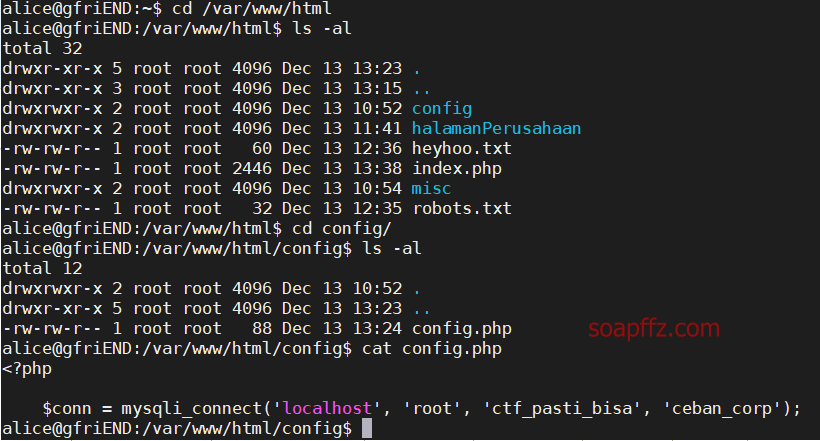Click the halamanPerusahaan directory entry
The image size is (820, 441).
[x=496, y=128]
